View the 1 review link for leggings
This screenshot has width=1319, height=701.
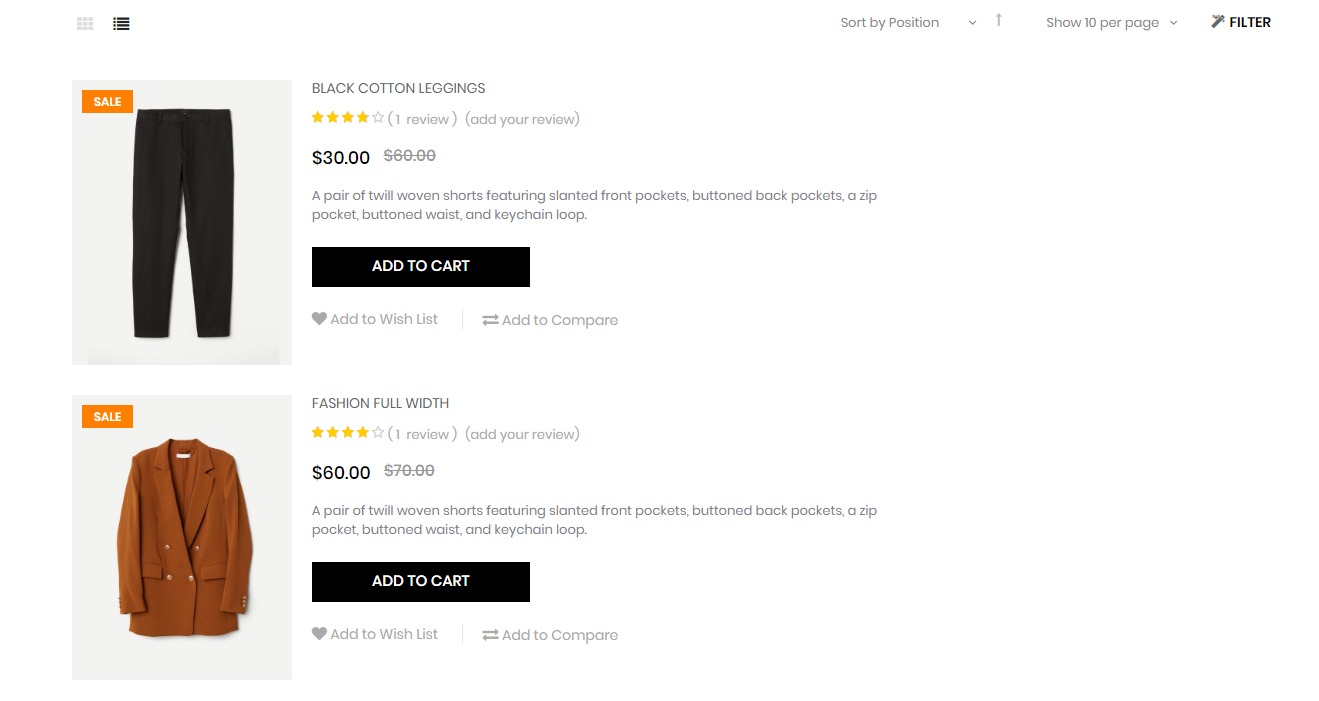(x=422, y=119)
